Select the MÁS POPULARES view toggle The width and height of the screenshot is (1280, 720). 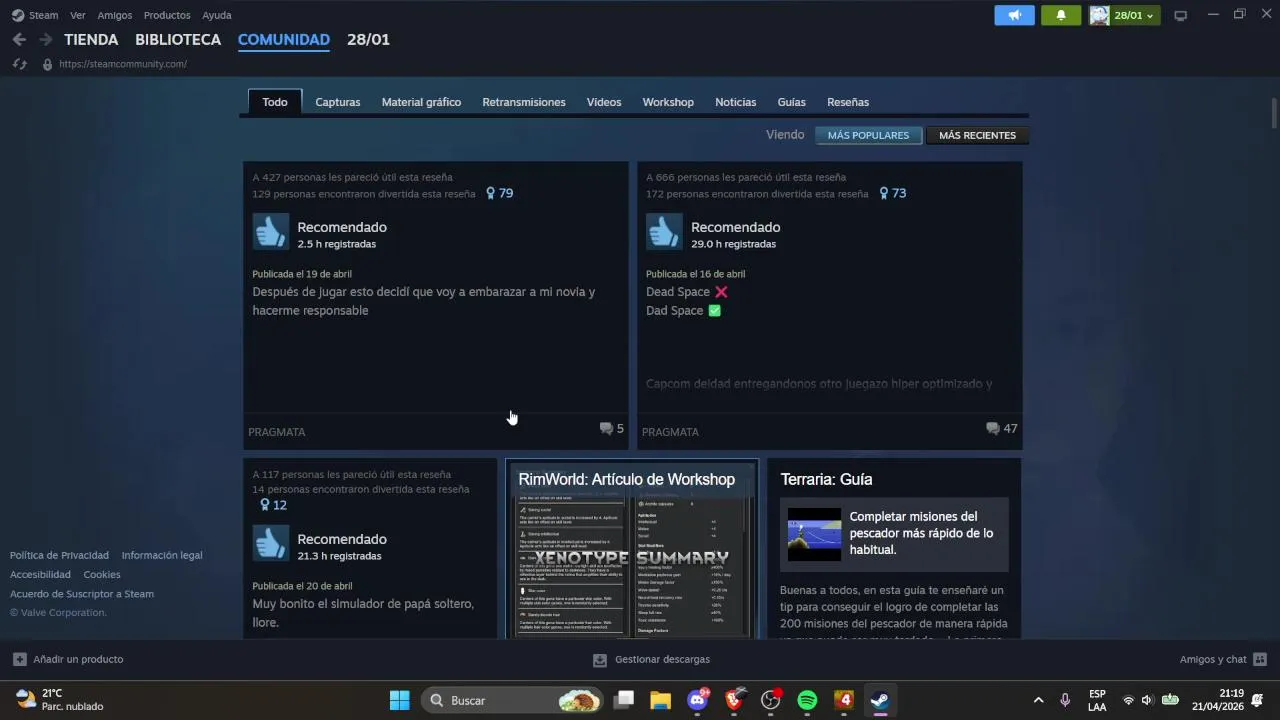[868, 135]
